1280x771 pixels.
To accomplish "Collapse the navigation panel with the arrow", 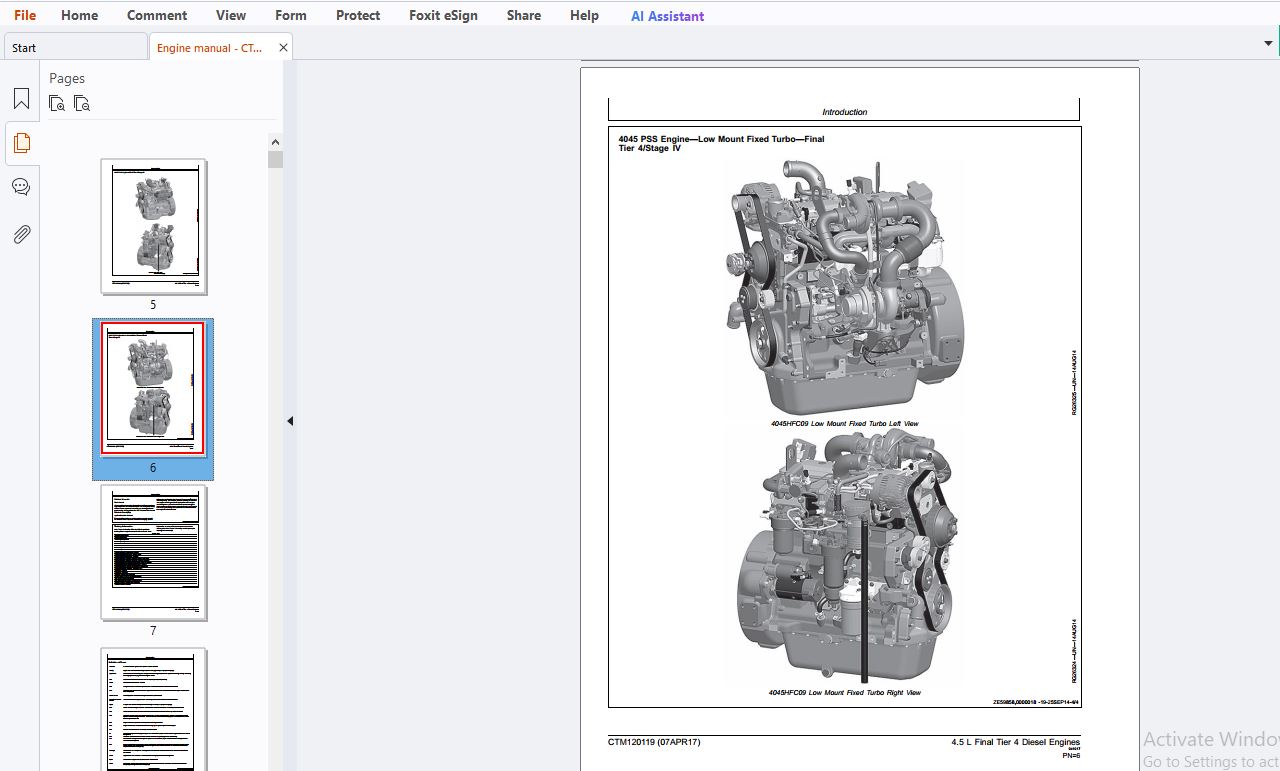I will 290,421.
